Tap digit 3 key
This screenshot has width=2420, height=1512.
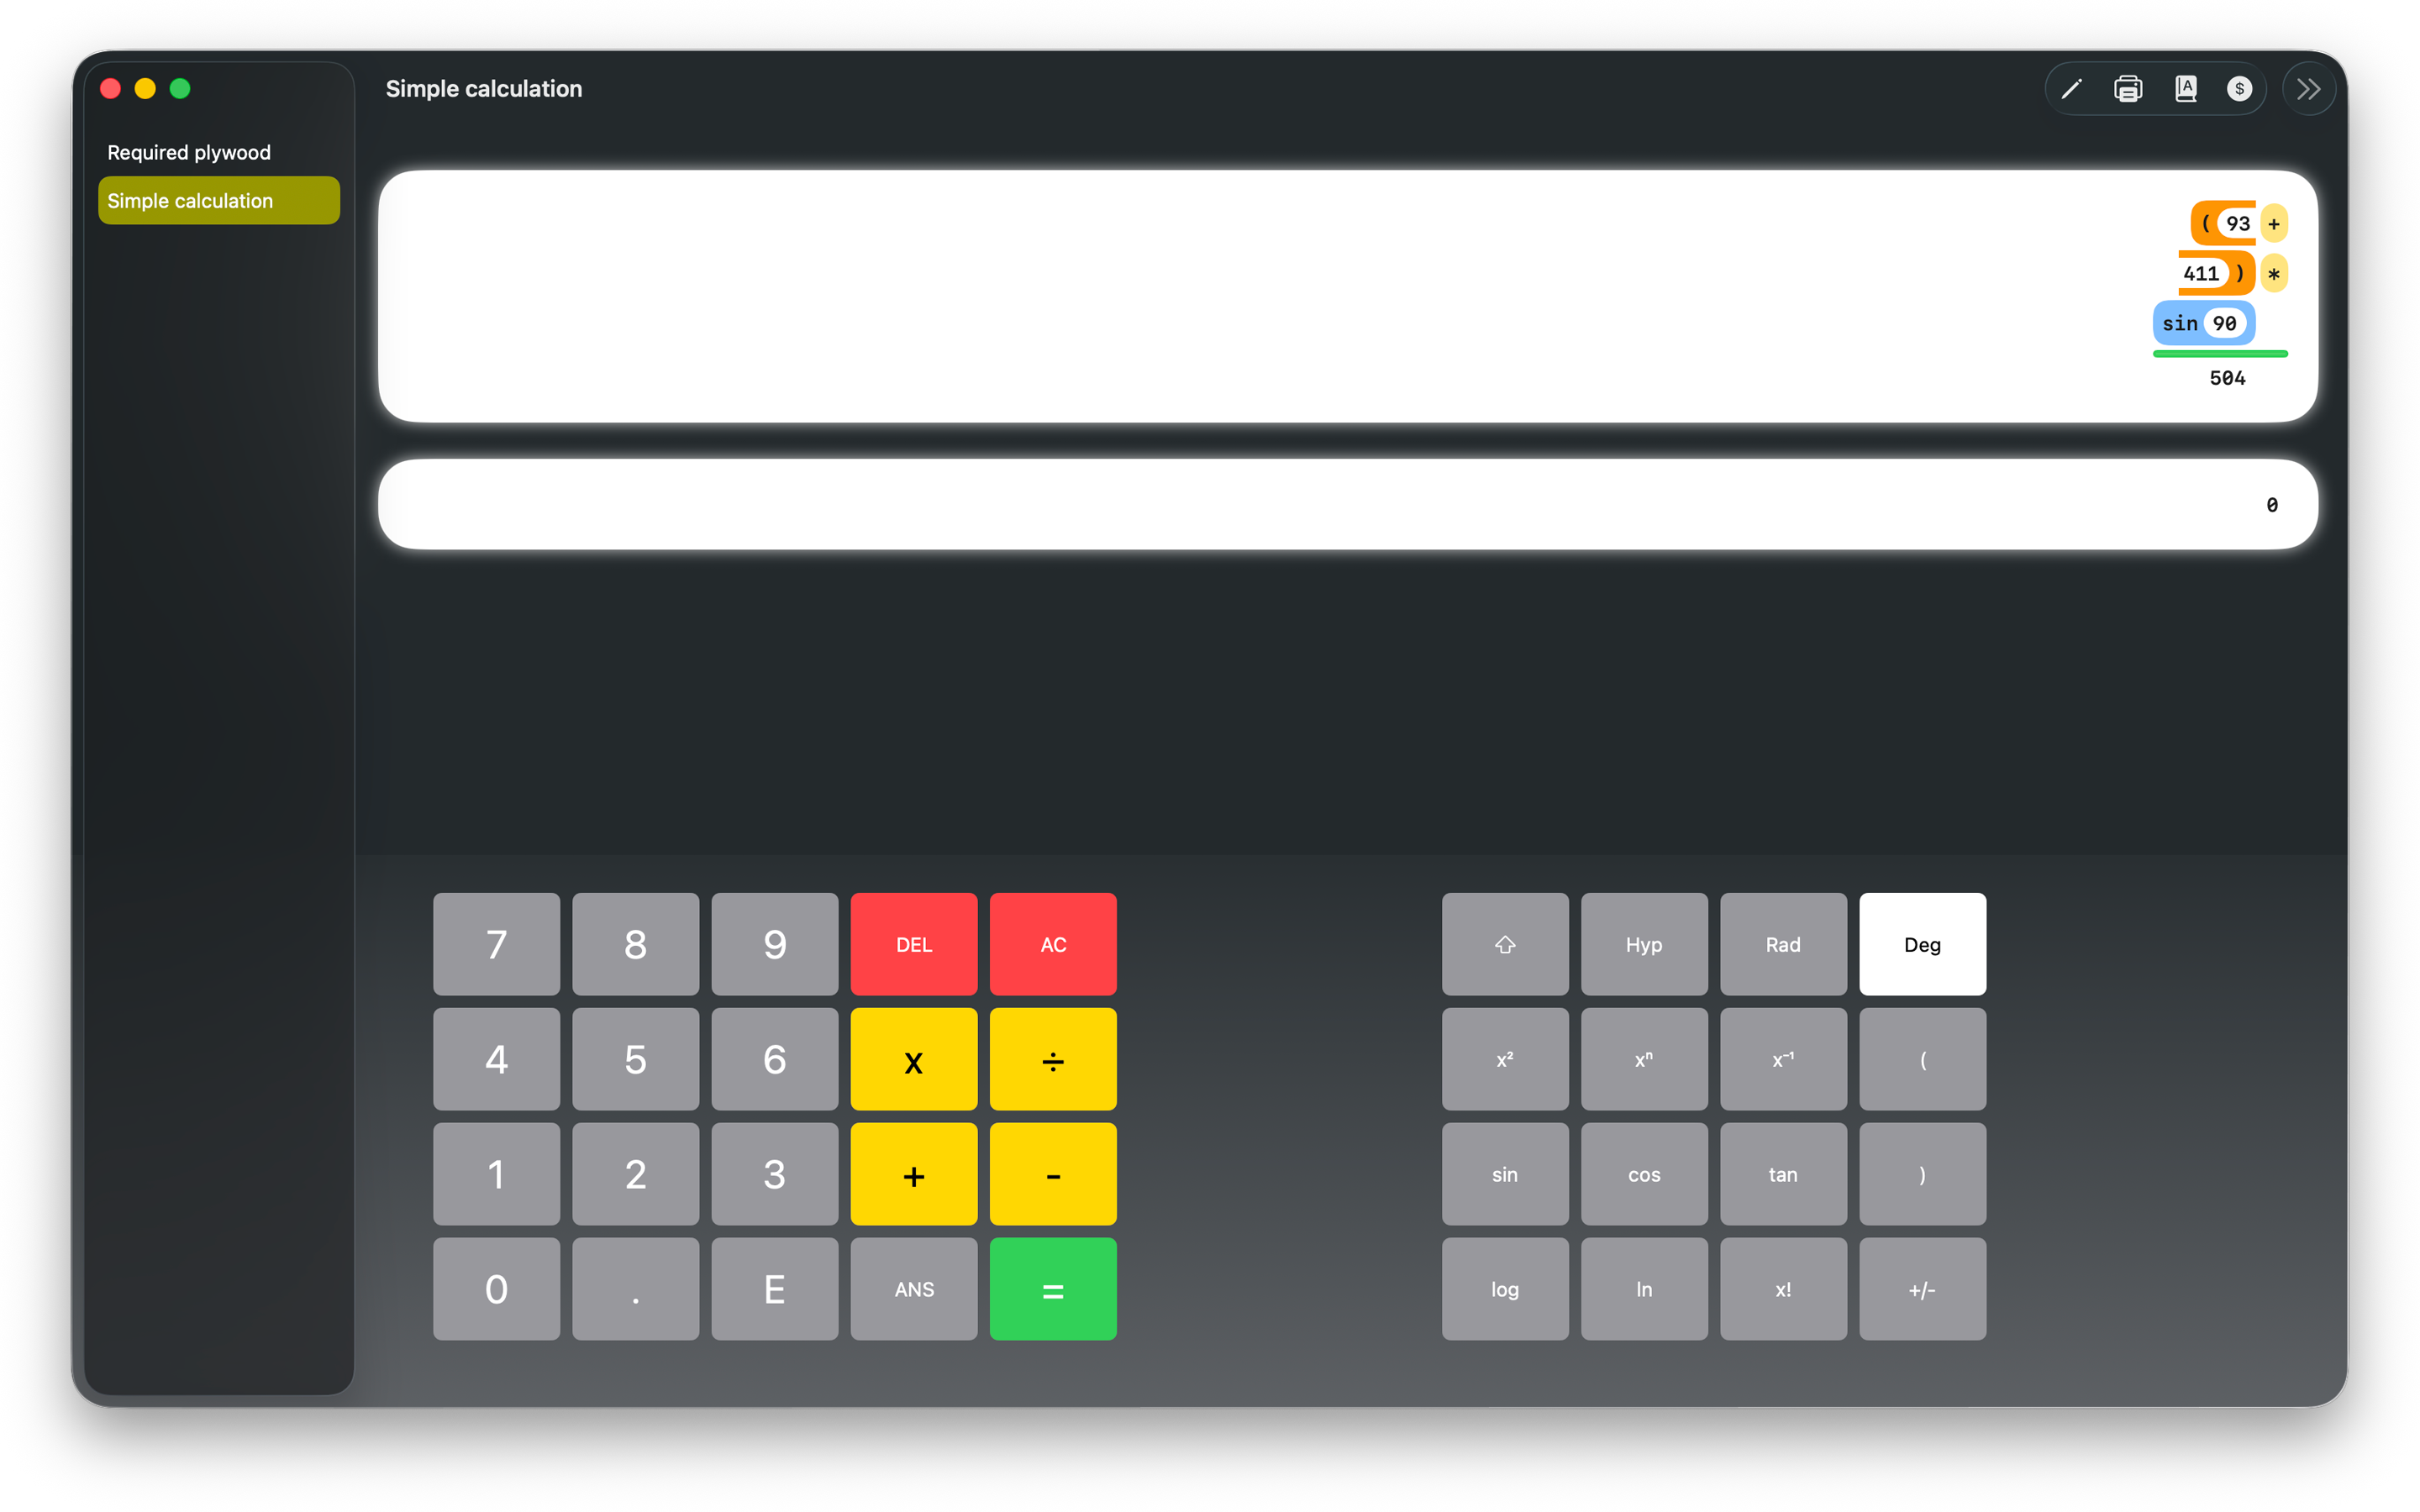point(774,1174)
